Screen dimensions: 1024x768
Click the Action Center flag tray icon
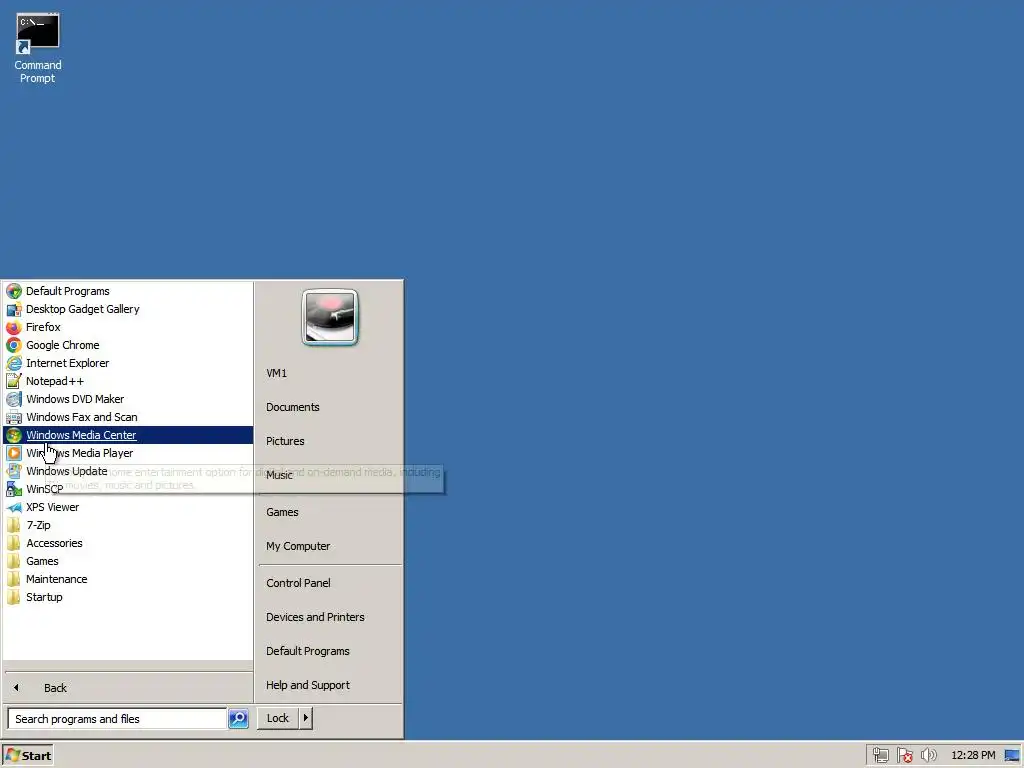[904, 755]
